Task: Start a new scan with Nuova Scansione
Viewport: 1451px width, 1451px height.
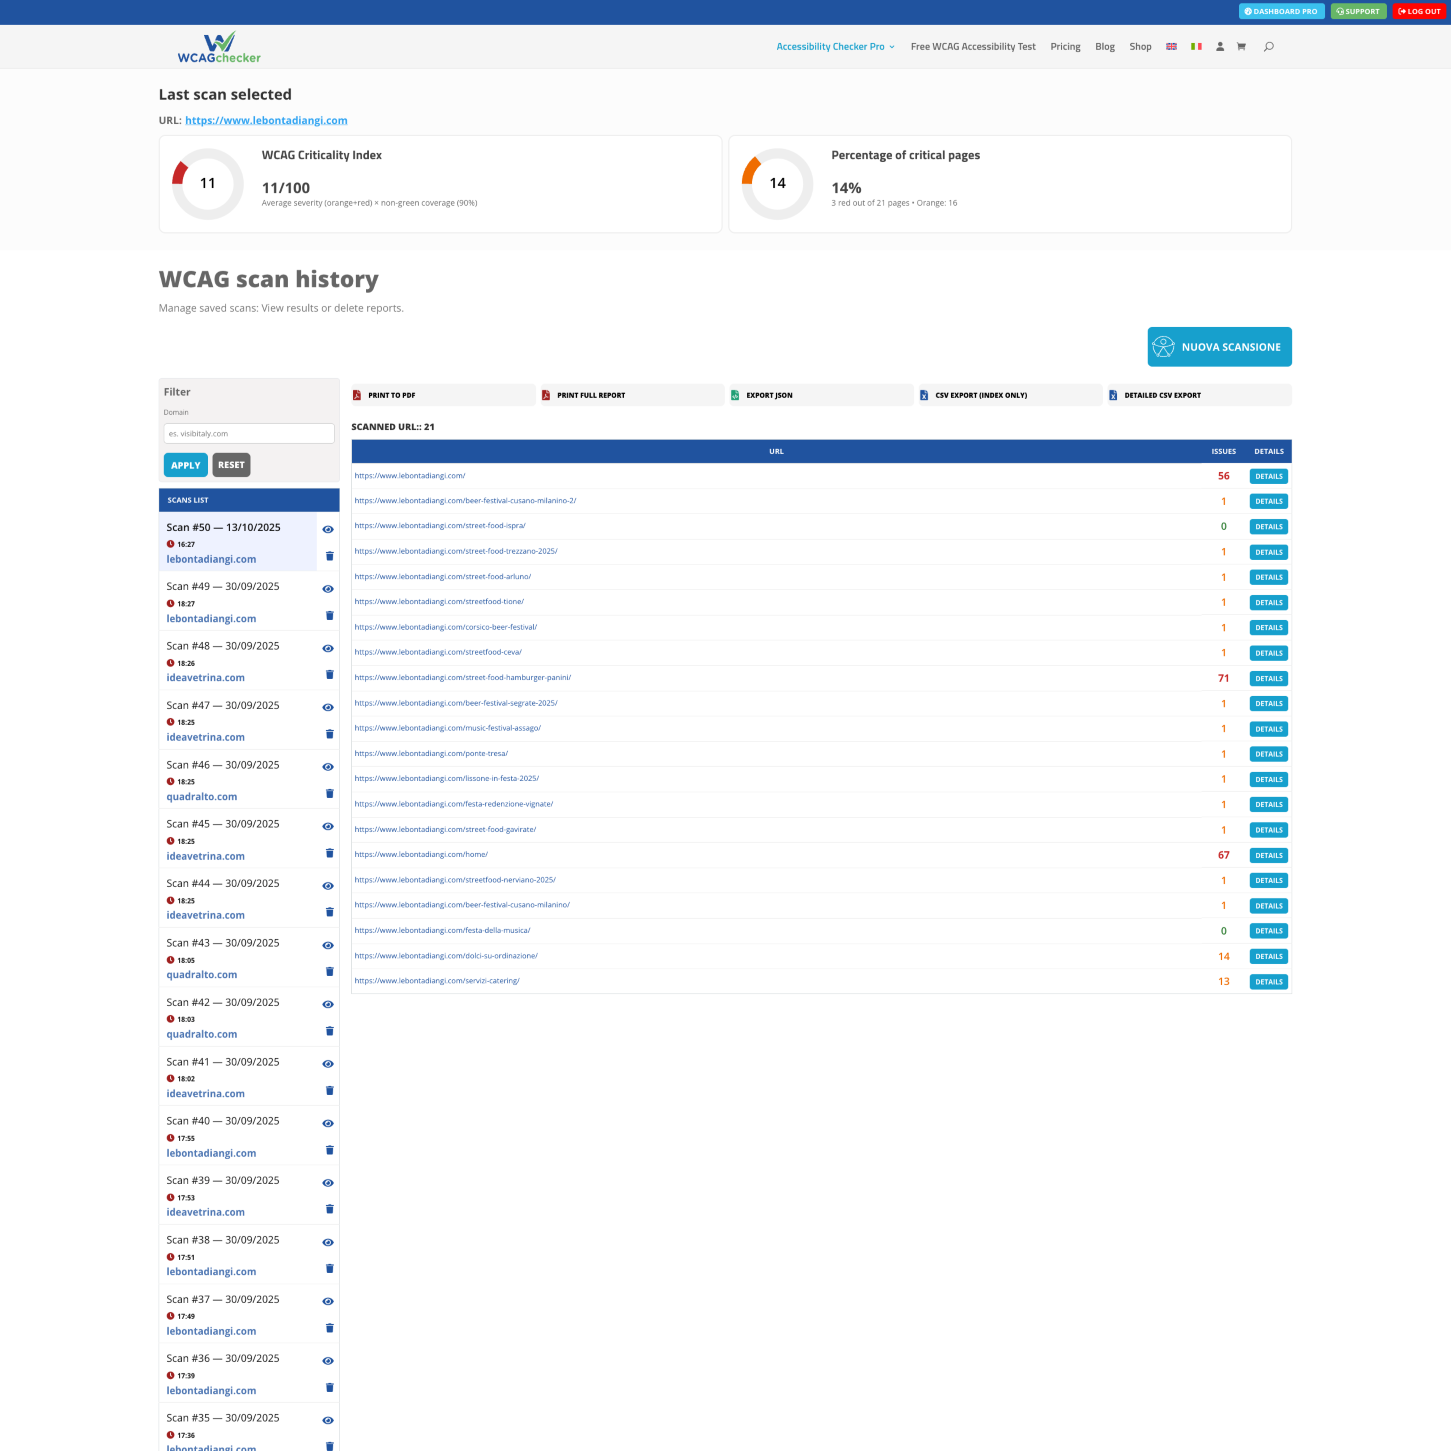Action: coord(1219,347)
